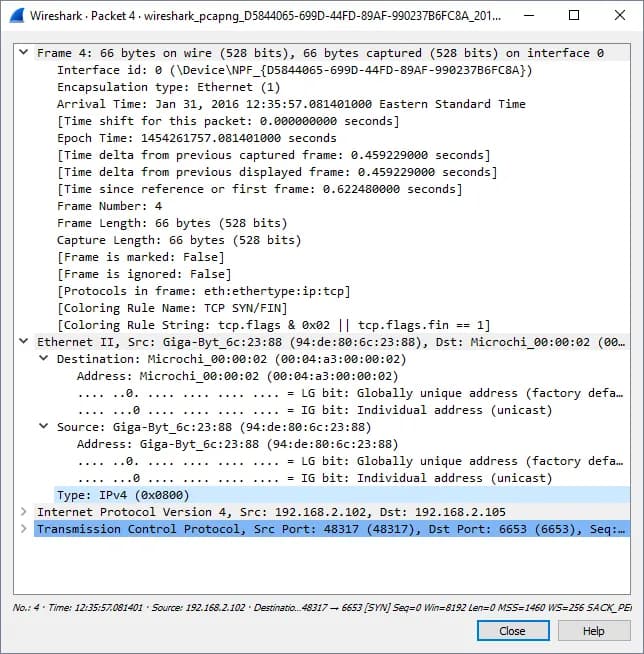
Task: Select Type: IPv4 (0x0800) row
Action: 342,495
